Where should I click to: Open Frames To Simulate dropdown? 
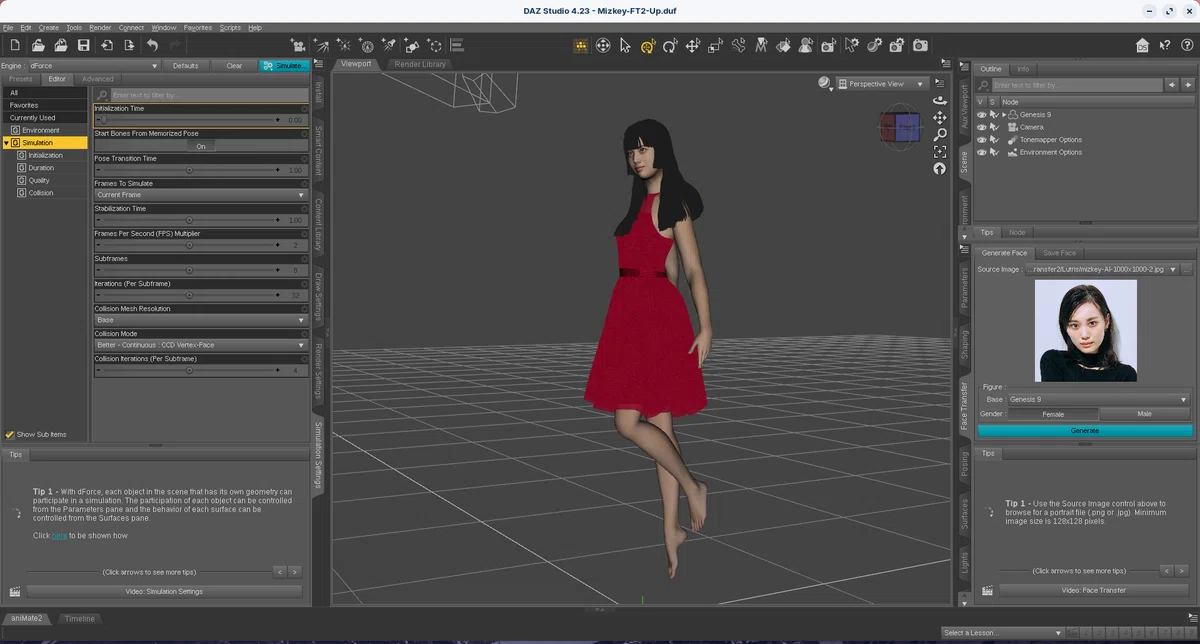coord(201,195)
